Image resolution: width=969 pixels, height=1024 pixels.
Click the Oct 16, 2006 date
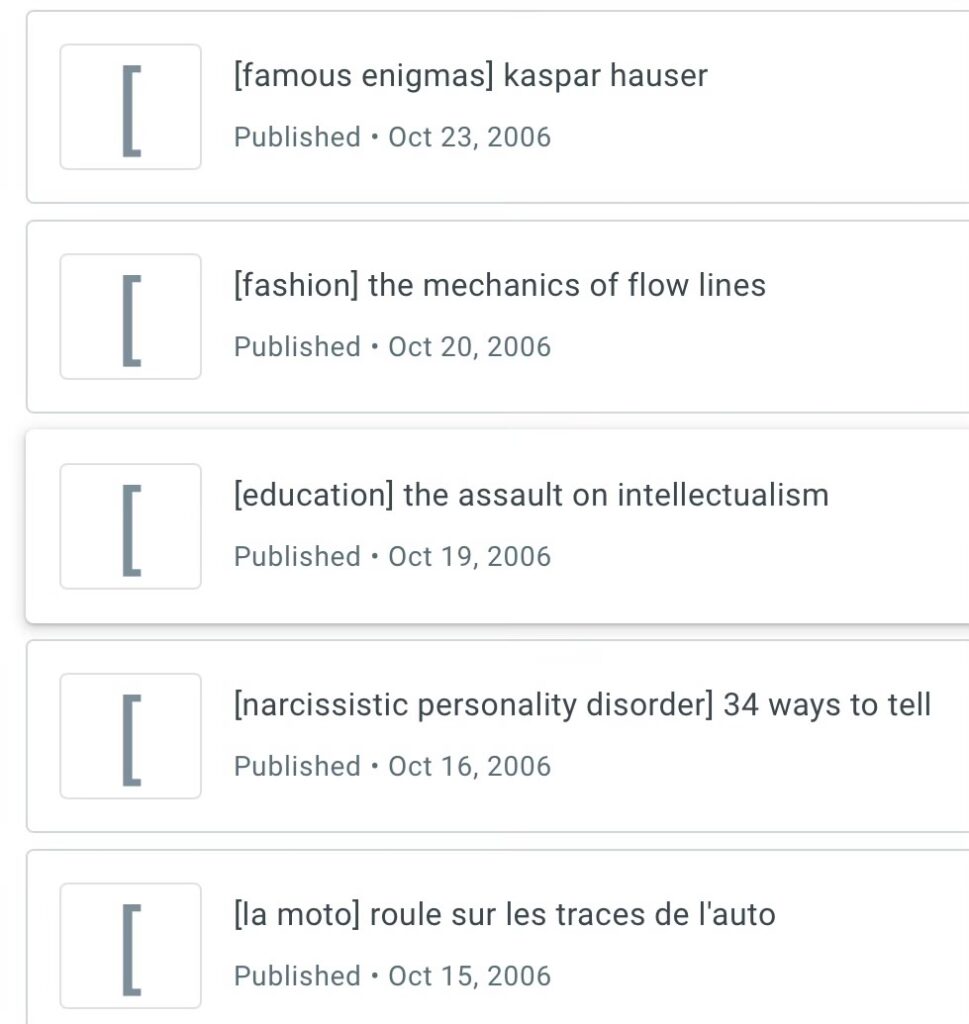click(469, 767)
